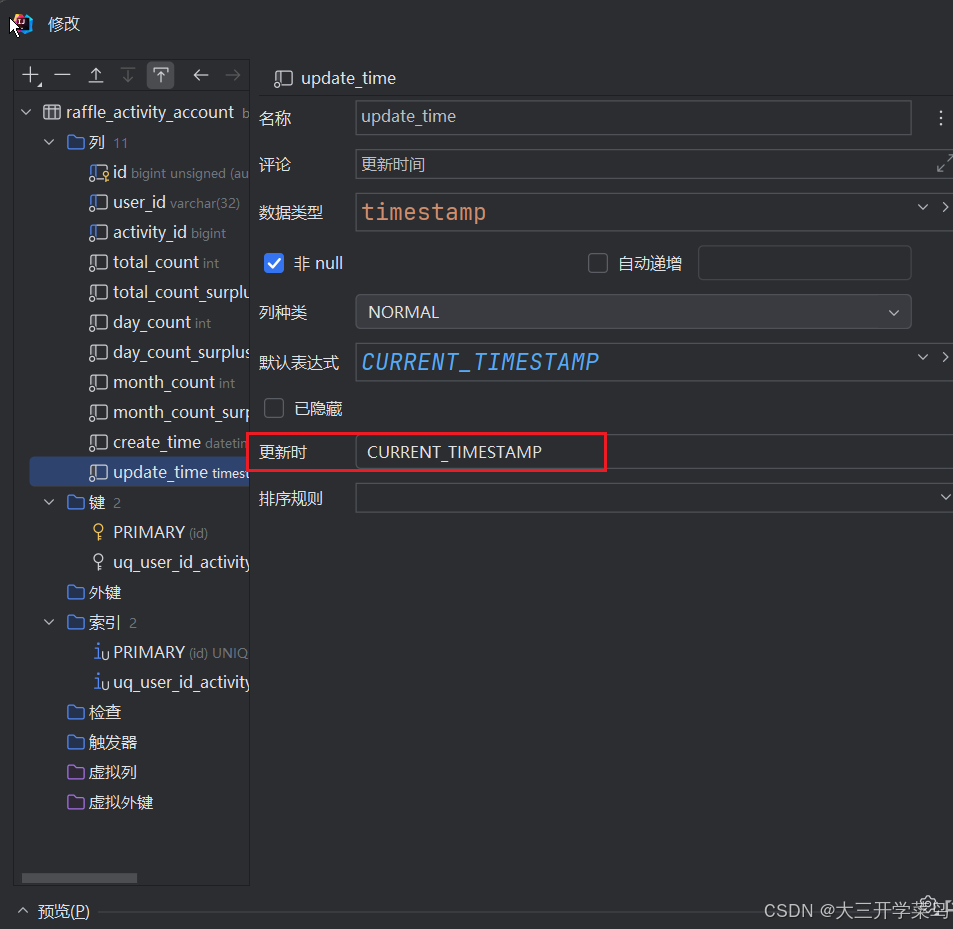This screenshot has width=953, height=929.
Task: Move the update_time column up
Action: click(95, 74)
